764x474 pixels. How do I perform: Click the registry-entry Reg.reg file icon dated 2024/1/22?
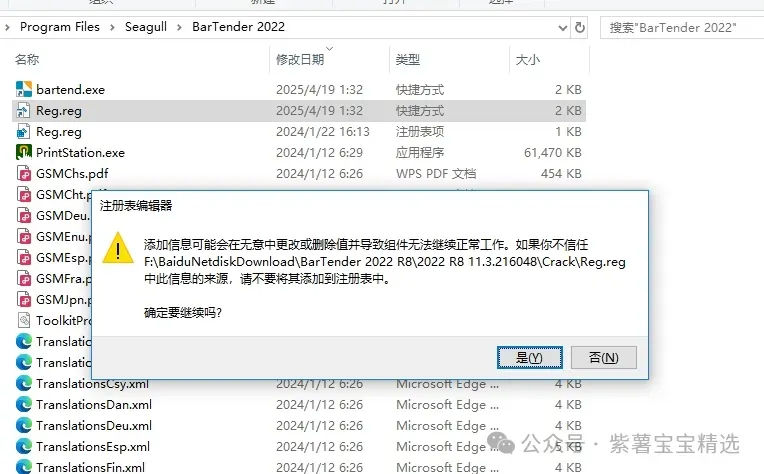pos(24,132)
